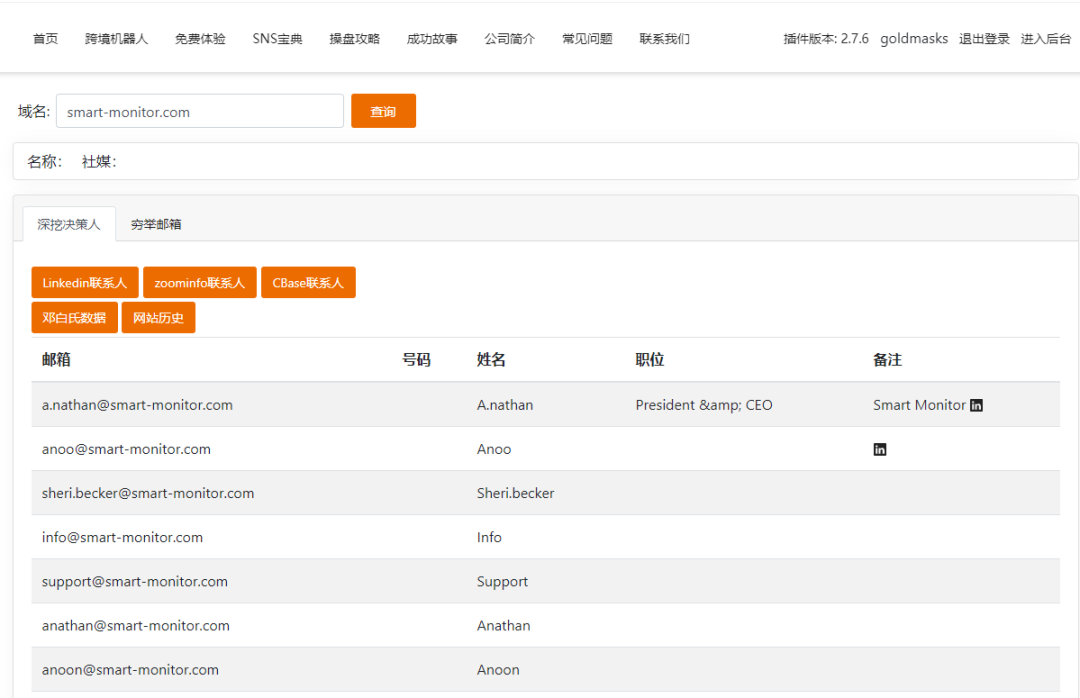This screenshot has width=1080, height=698.
Task: Focus the 域名 domain input field
Action: point(200,111)
